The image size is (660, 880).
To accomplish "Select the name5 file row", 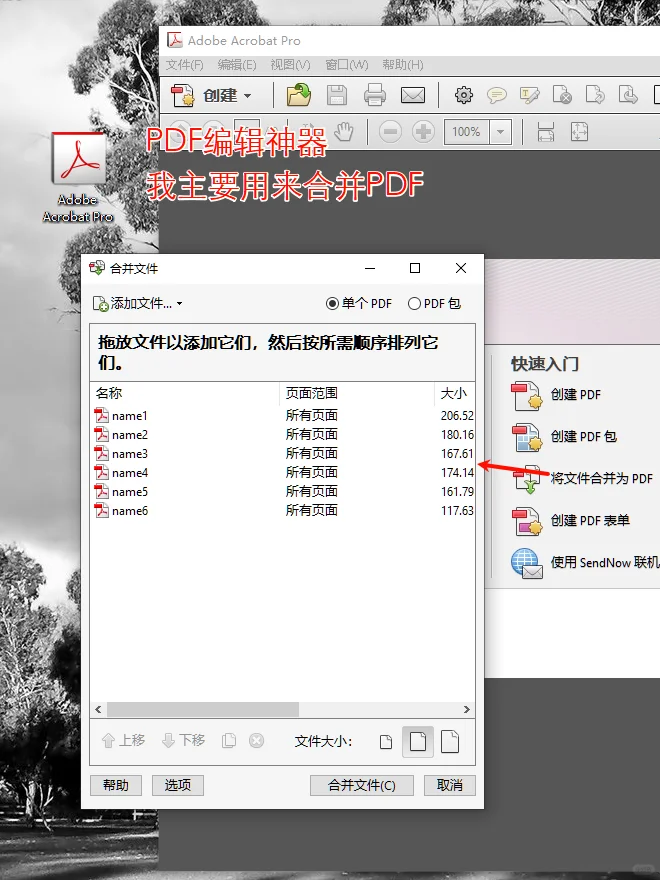I will click(x=282, y=492).
